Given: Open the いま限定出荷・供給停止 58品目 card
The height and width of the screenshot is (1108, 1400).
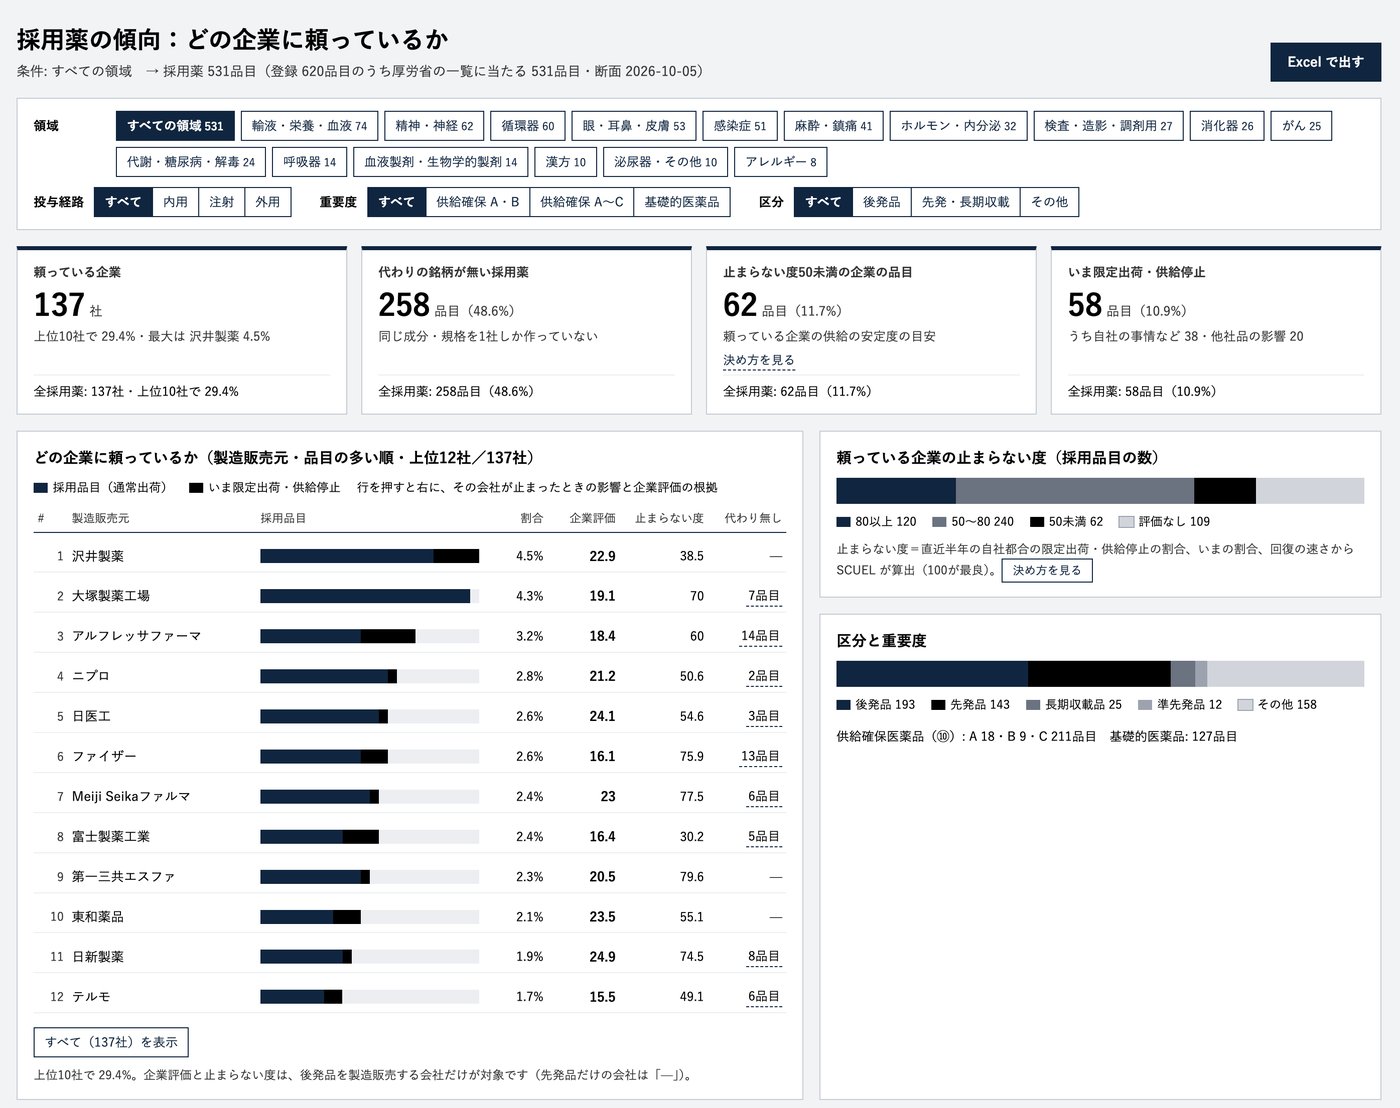Looking at the screenshot, I should [1216, 330].
